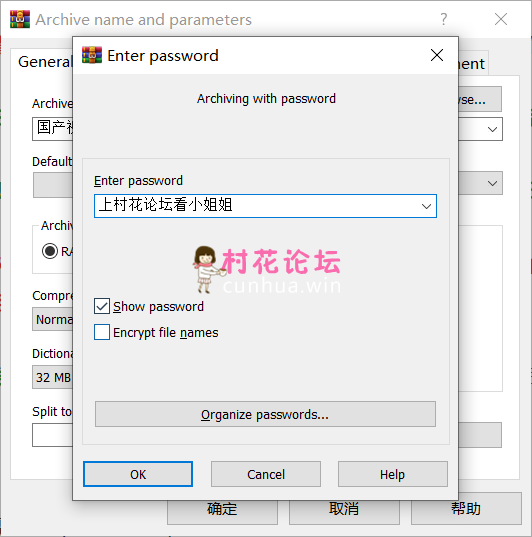Open the partially hidden tab ending in 'ent'
This screenshot has width=532, height=537.
click(473, 64)
